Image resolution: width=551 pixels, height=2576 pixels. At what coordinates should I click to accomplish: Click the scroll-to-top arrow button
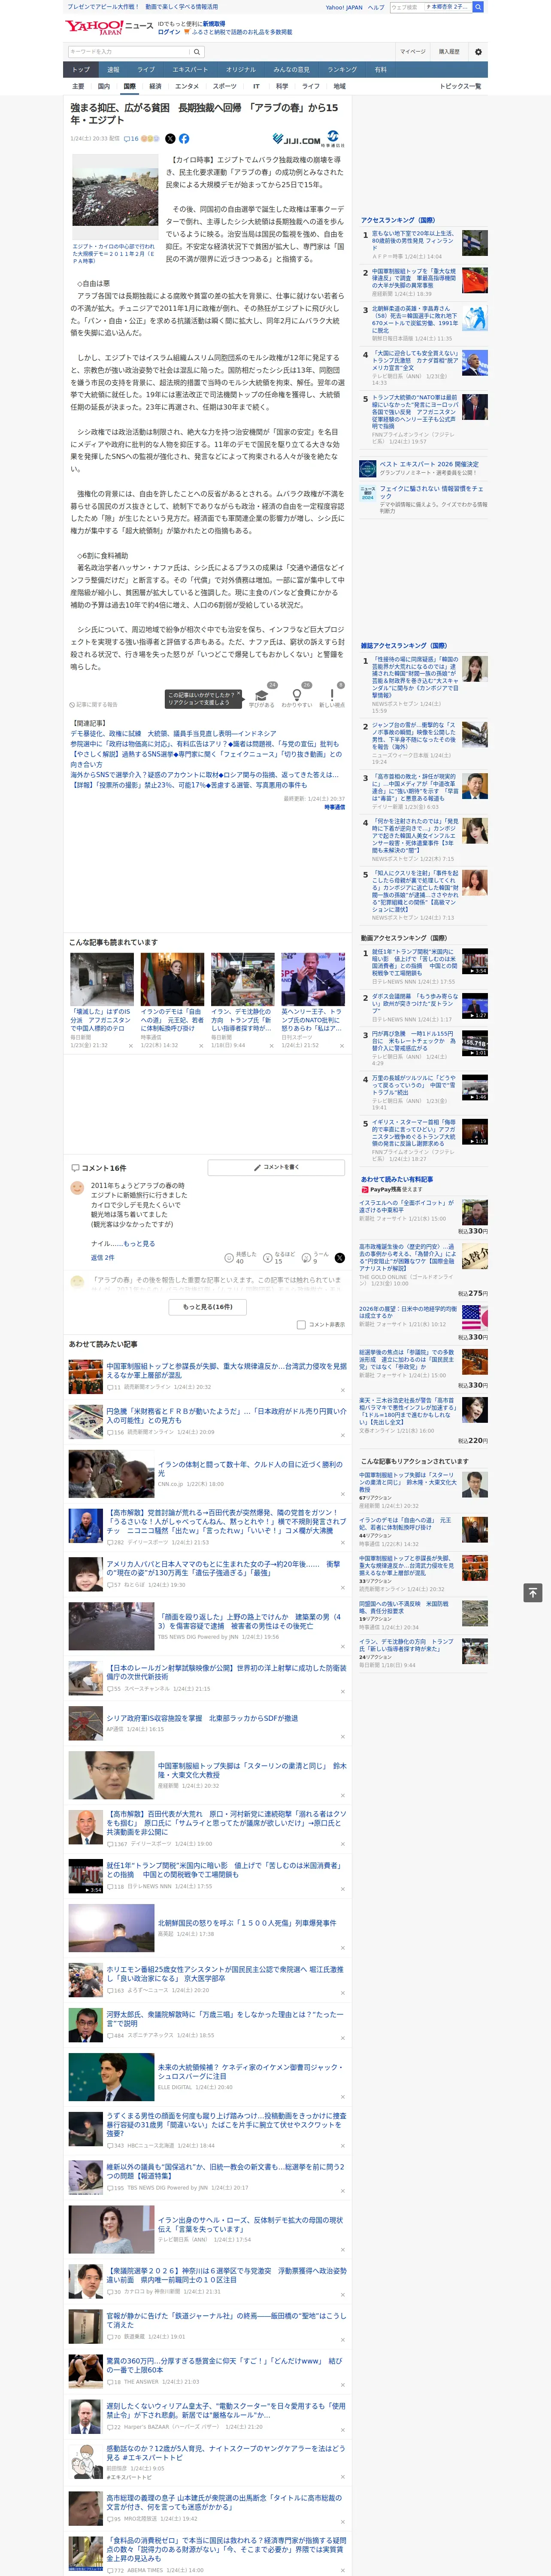(x=534, y=1593)
